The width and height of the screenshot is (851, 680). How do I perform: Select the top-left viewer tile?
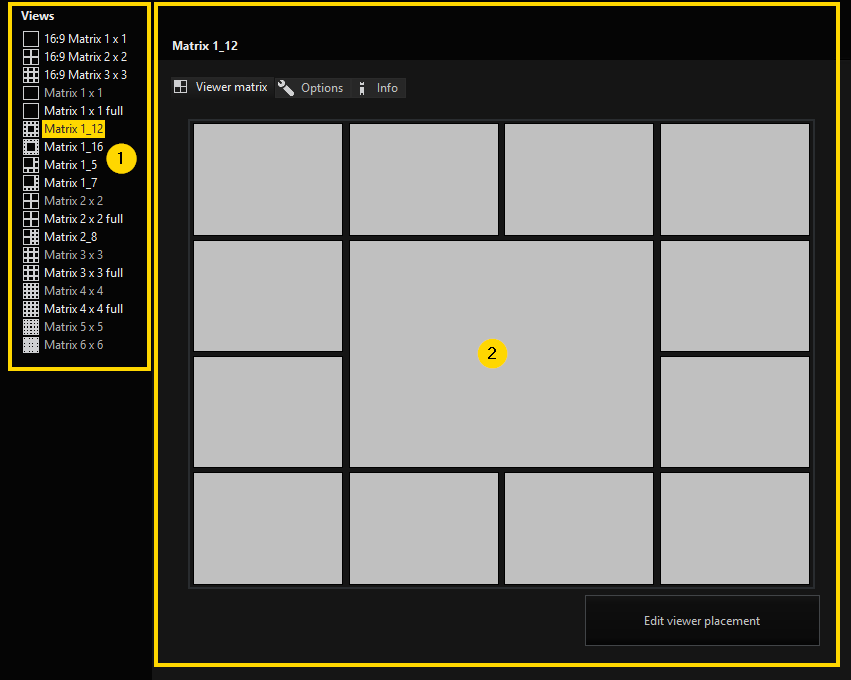click(268, 179)
